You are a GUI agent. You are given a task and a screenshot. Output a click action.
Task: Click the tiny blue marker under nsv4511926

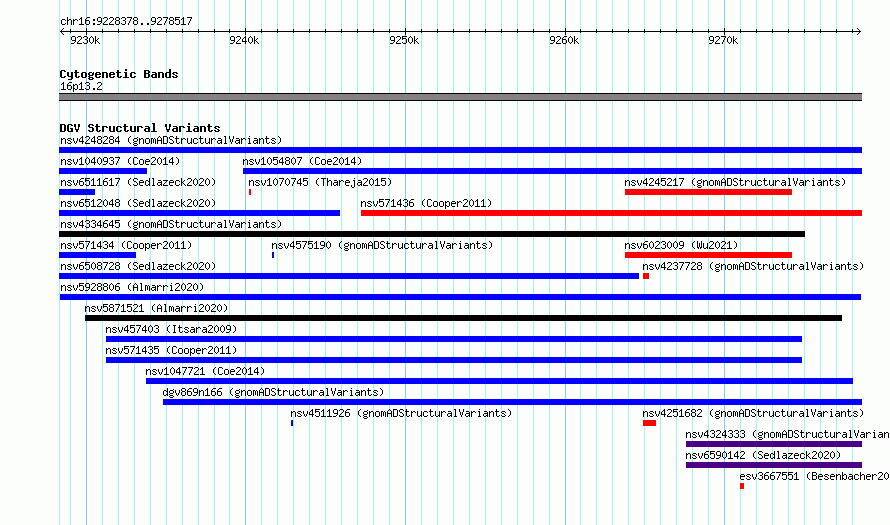(x=292, y=423)
